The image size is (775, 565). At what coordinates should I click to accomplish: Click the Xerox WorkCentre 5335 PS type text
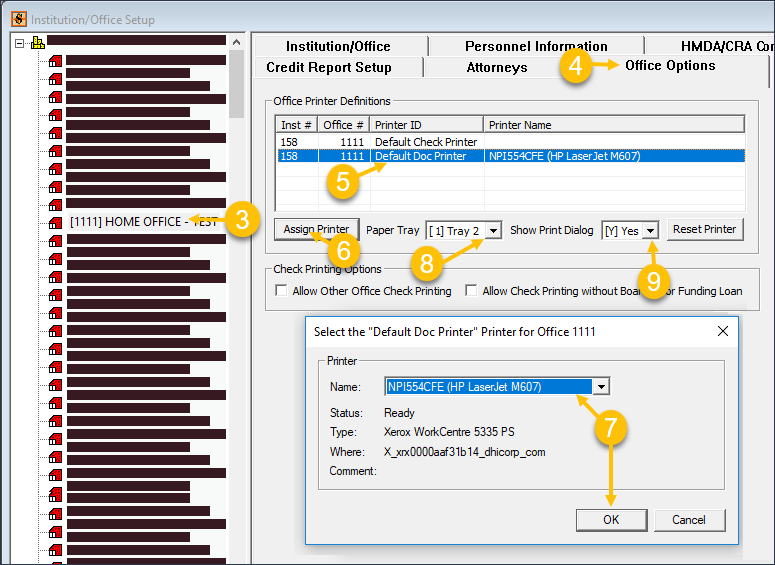pyautogui.click(x=449, y=432)
